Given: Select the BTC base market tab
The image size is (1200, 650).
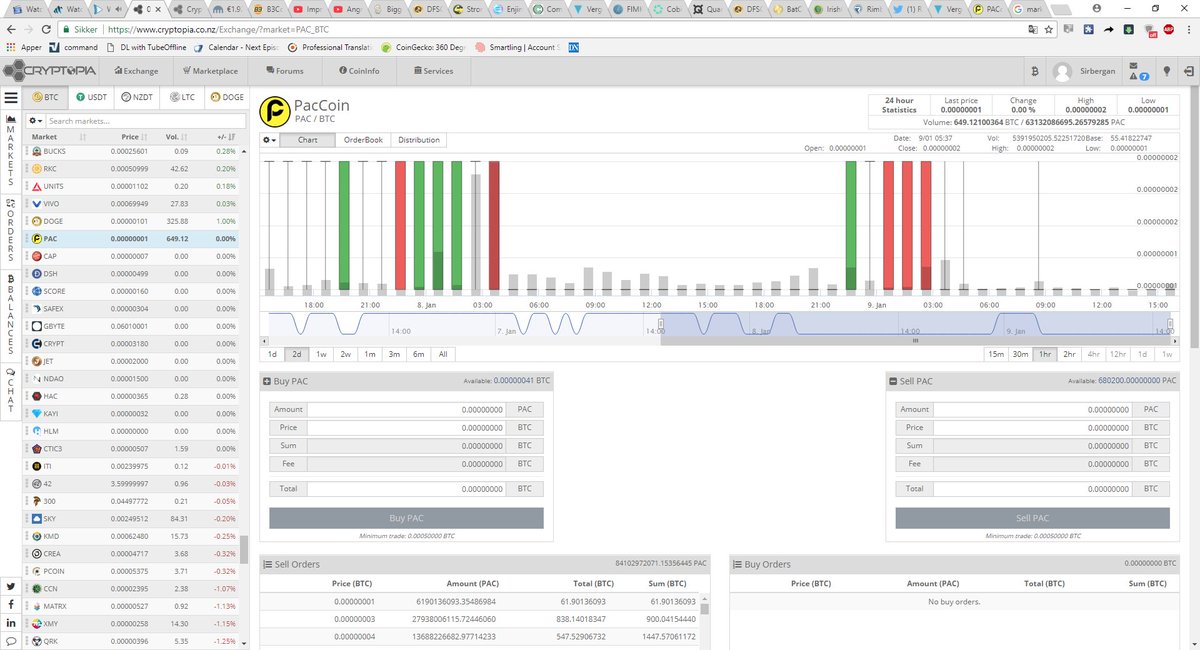Looking at the screenshot, I should tap(46, 97).
